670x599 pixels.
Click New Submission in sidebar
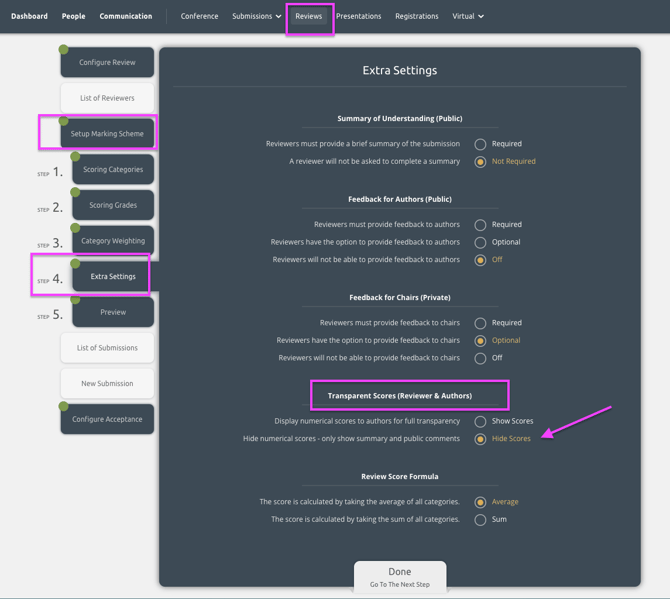tap(107, 383)
